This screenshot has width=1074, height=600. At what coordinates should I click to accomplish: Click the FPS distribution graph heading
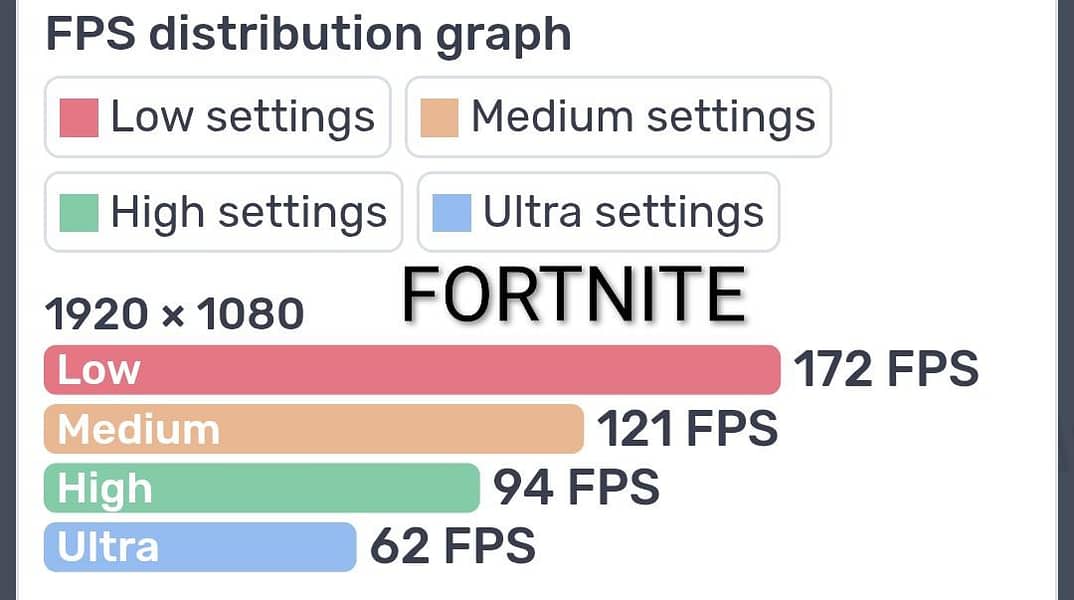coord(308,34)
